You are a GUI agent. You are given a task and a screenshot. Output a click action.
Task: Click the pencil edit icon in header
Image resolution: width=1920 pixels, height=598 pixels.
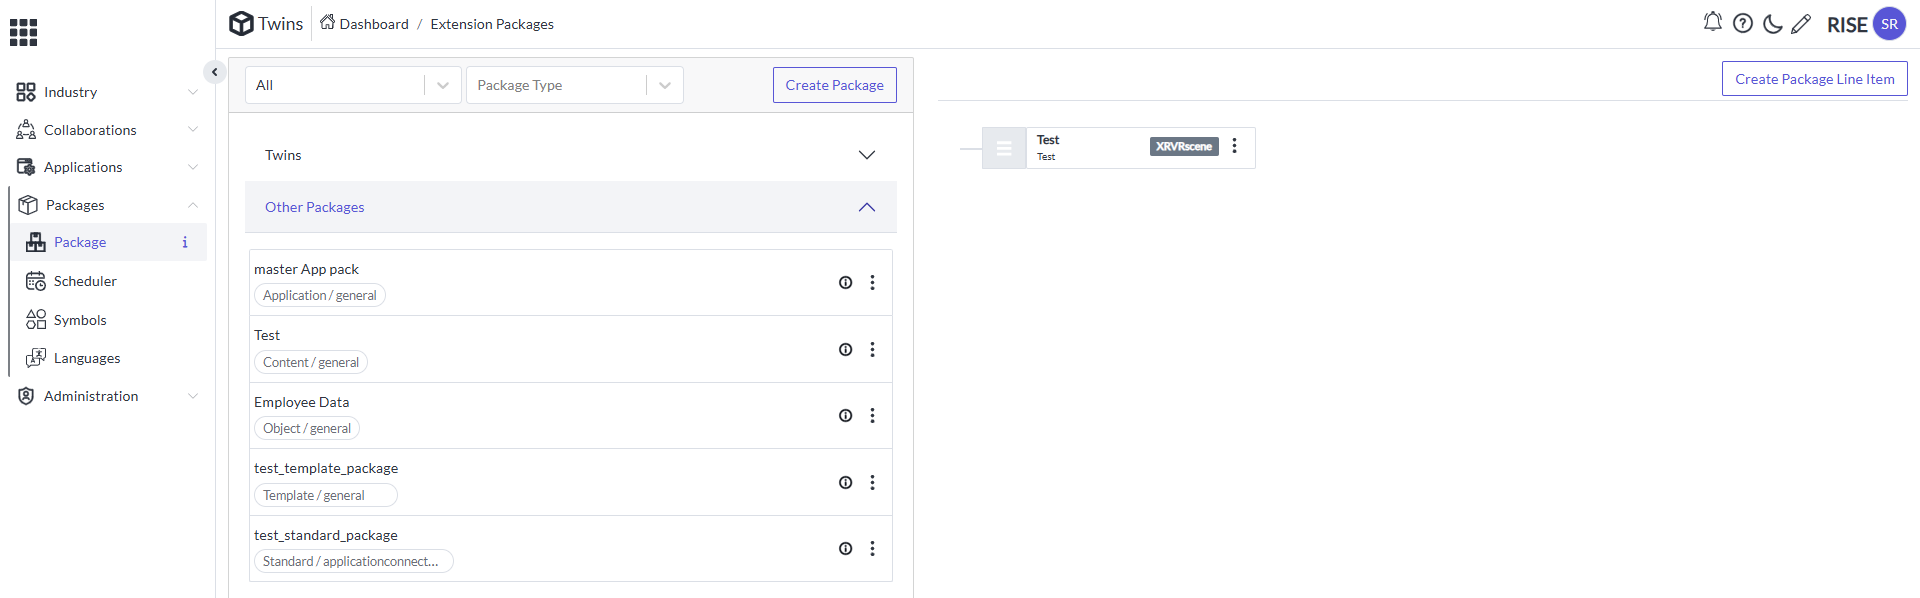[x=1801, y=23]
